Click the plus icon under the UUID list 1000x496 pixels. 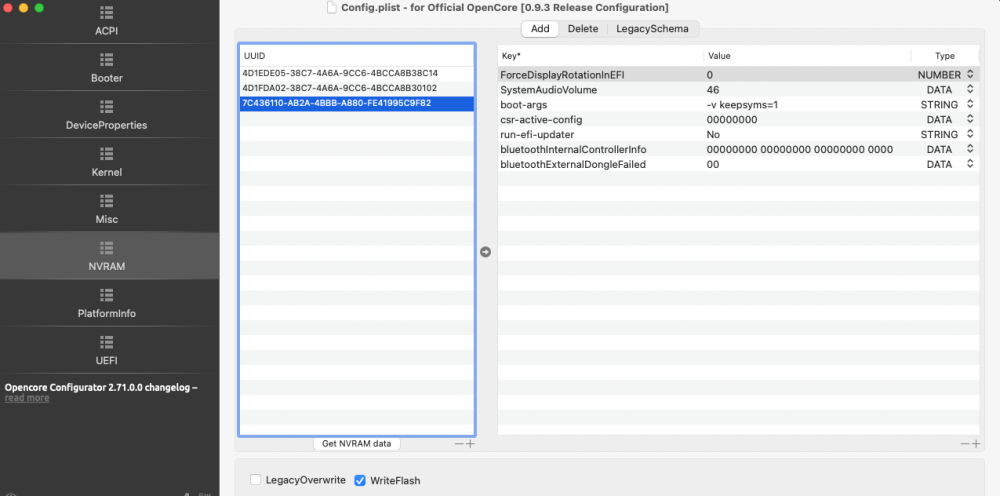[x=470, y=444]
